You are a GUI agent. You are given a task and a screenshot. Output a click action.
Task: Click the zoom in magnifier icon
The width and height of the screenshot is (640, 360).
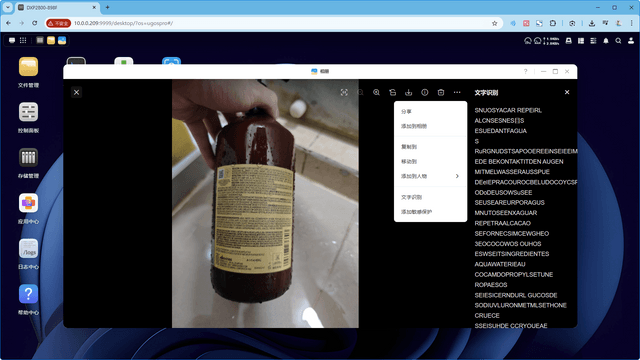[376, 93]
